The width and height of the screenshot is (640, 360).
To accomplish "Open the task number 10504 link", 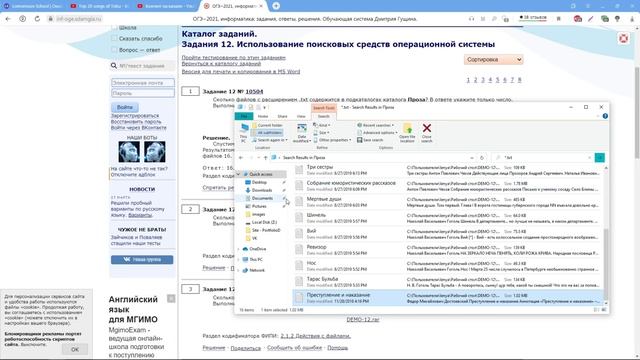I will (254, 91).
